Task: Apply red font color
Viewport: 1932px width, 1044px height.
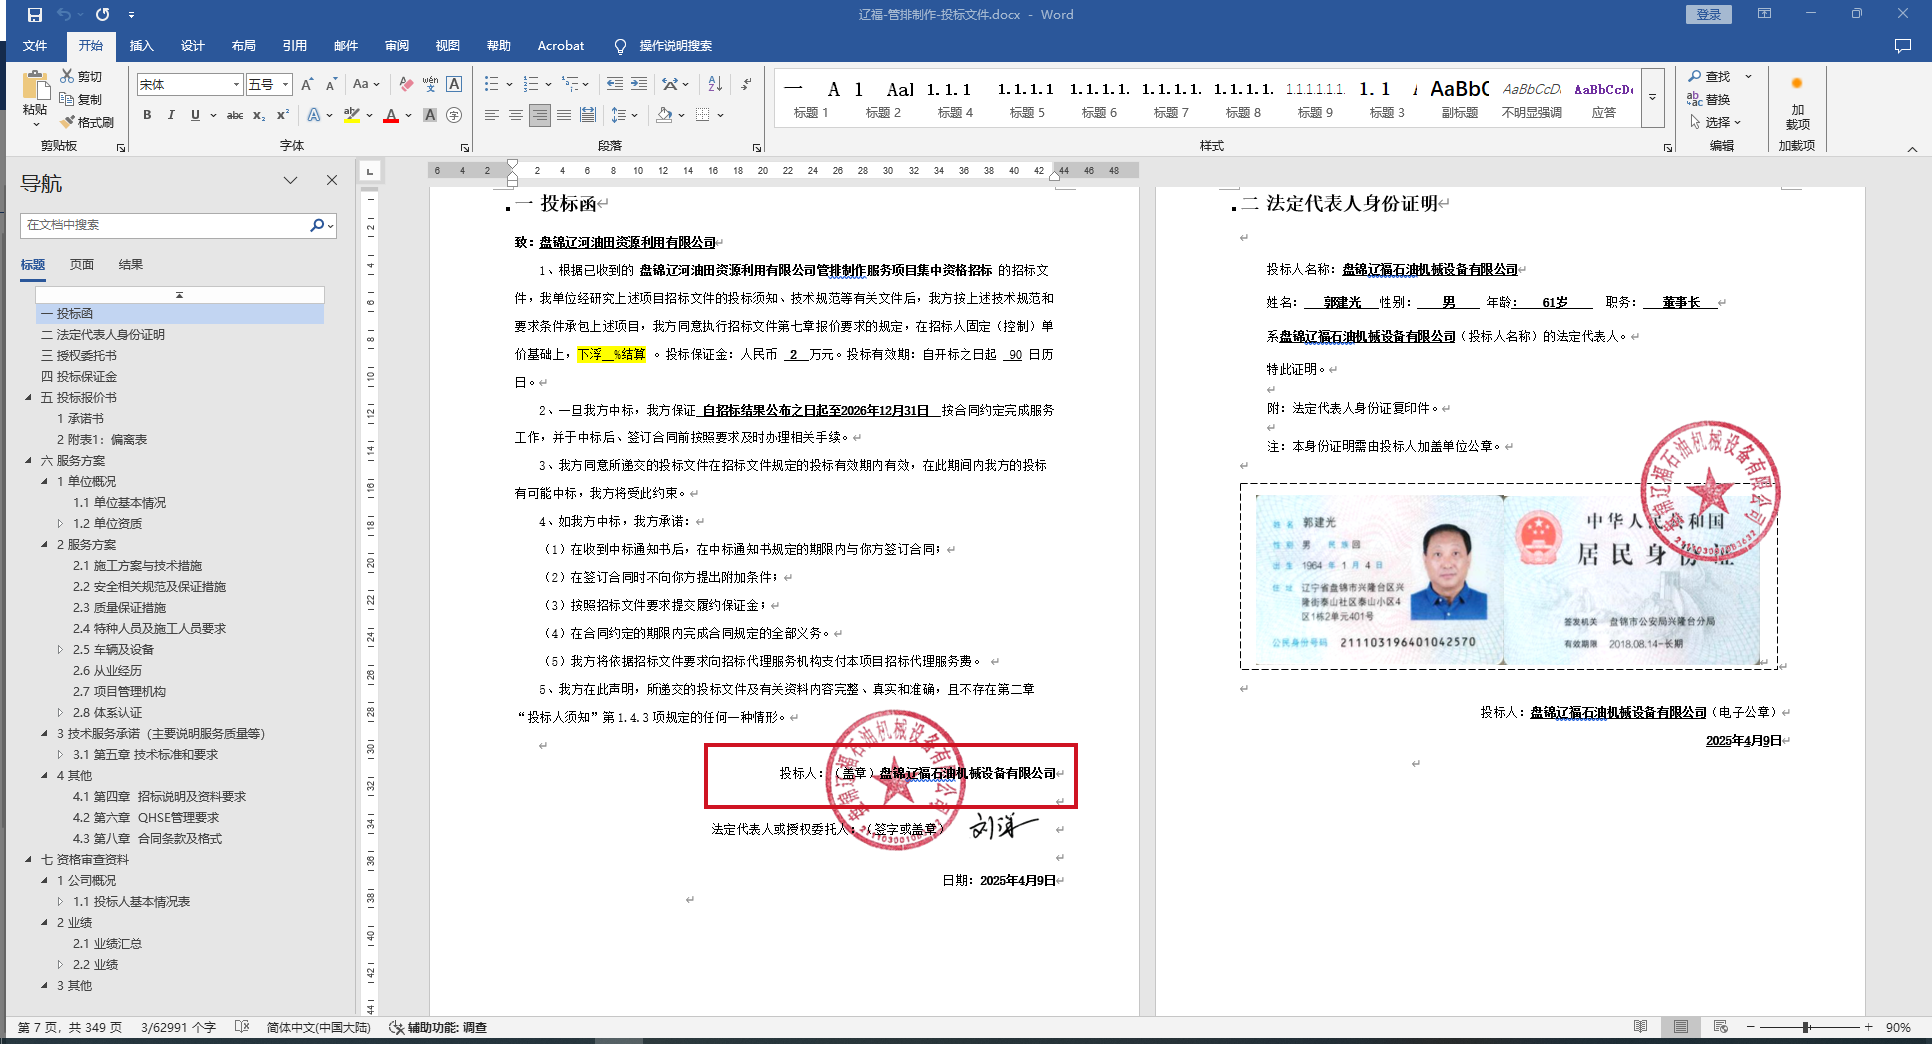Action: pyautogui.click(x=391, y=115)
